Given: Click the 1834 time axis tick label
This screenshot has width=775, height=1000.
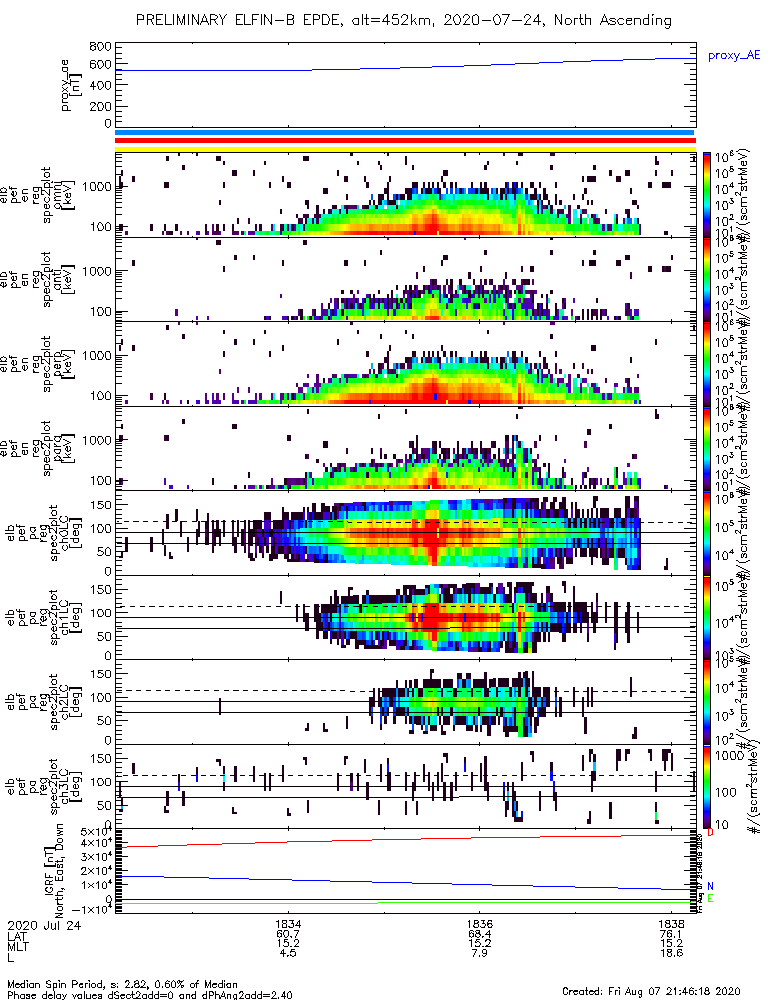Looking at the screenshot, I should pos(288,923).
